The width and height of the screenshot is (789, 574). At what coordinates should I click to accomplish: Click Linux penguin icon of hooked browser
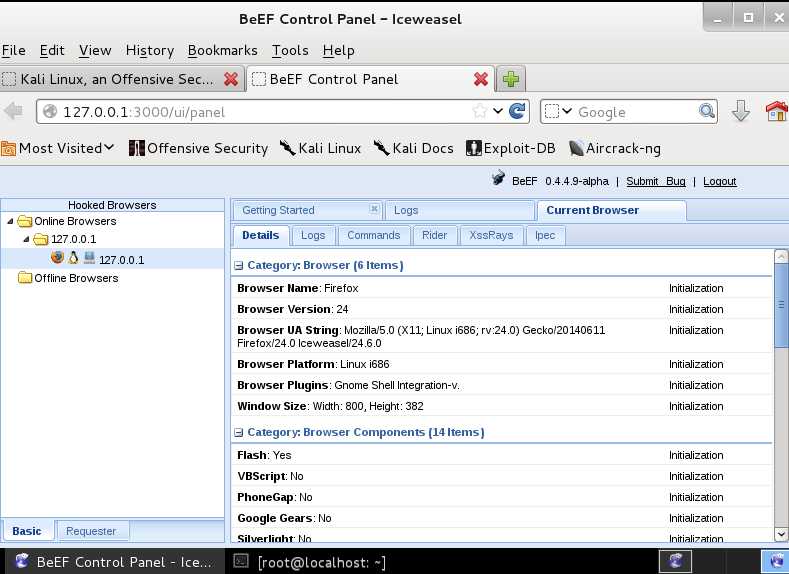(x=73, y=258)
